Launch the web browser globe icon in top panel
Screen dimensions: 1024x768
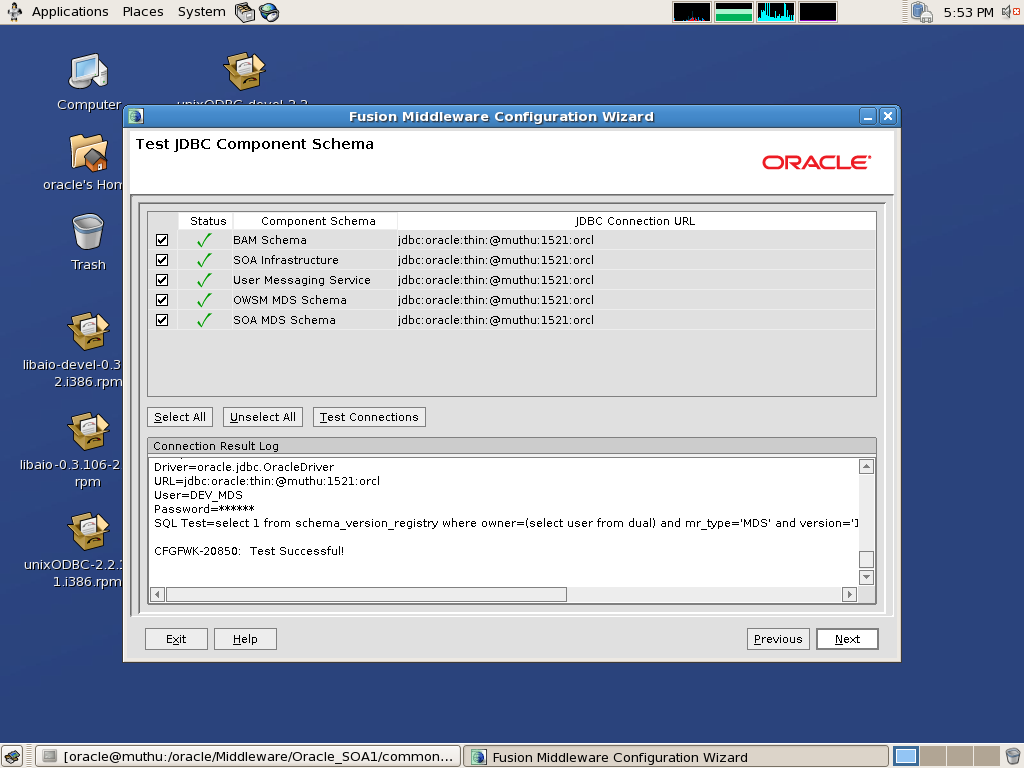[x=268, y=12]
